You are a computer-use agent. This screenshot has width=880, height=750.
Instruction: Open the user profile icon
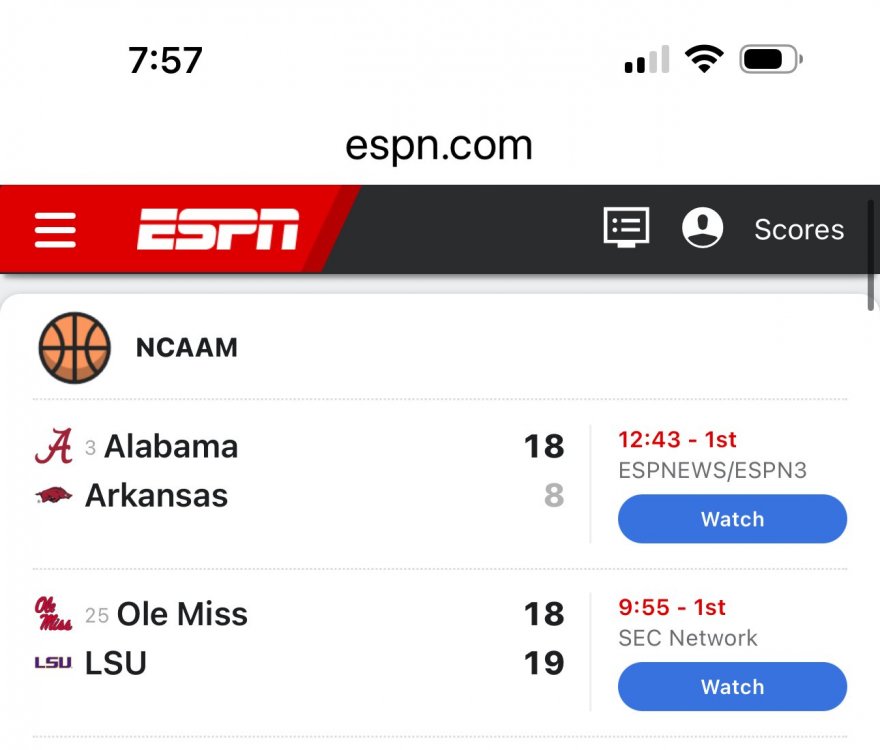point(702,228)
